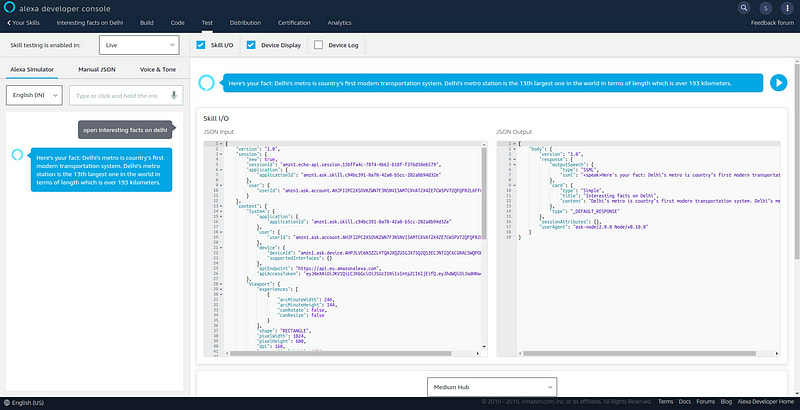Viewport: 800px width, 410px height.
Task: Open the Distribution tab
Action: pos(245,23)
